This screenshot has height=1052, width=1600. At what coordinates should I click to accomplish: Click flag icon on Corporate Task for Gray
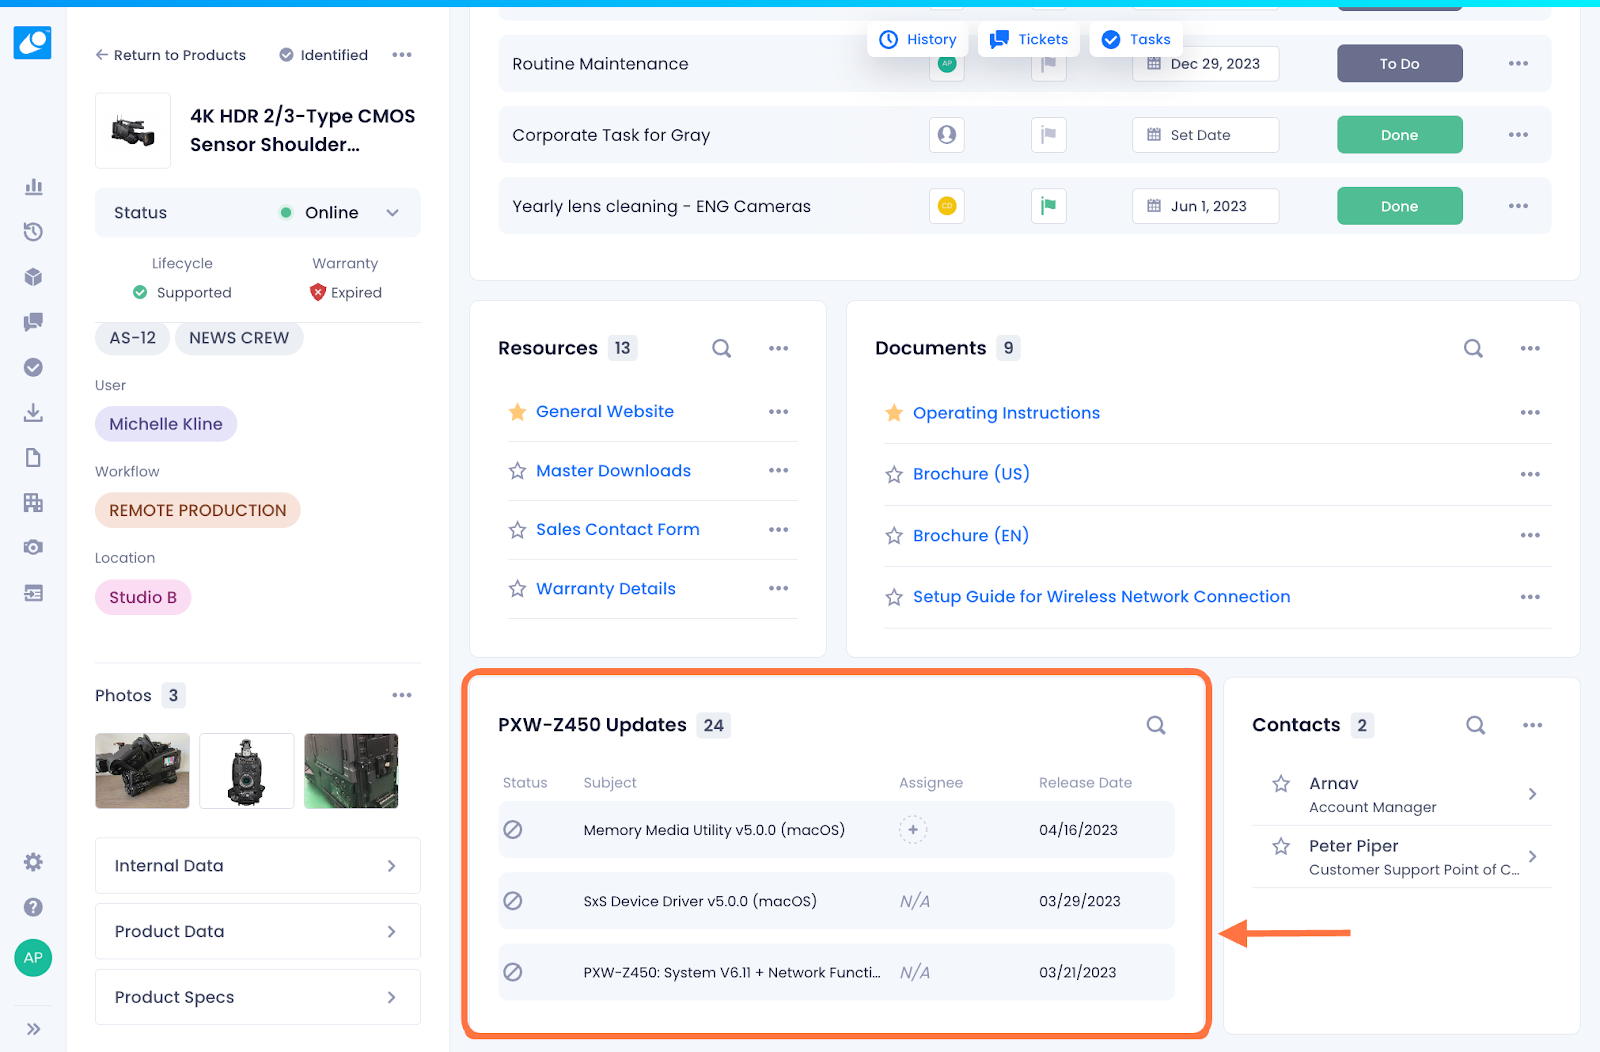pos(1048,135)
